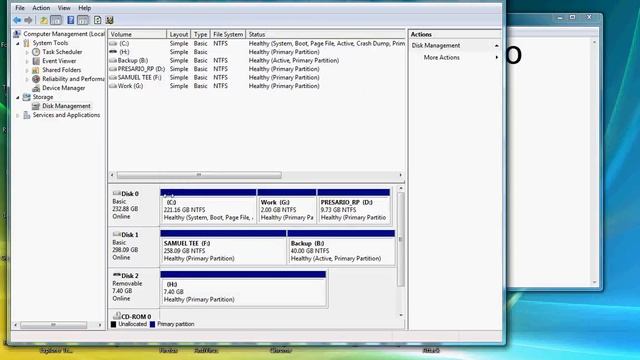Click the volume list horizontal scrollbar thumb

pyautogui.click(x=199, y=175)
